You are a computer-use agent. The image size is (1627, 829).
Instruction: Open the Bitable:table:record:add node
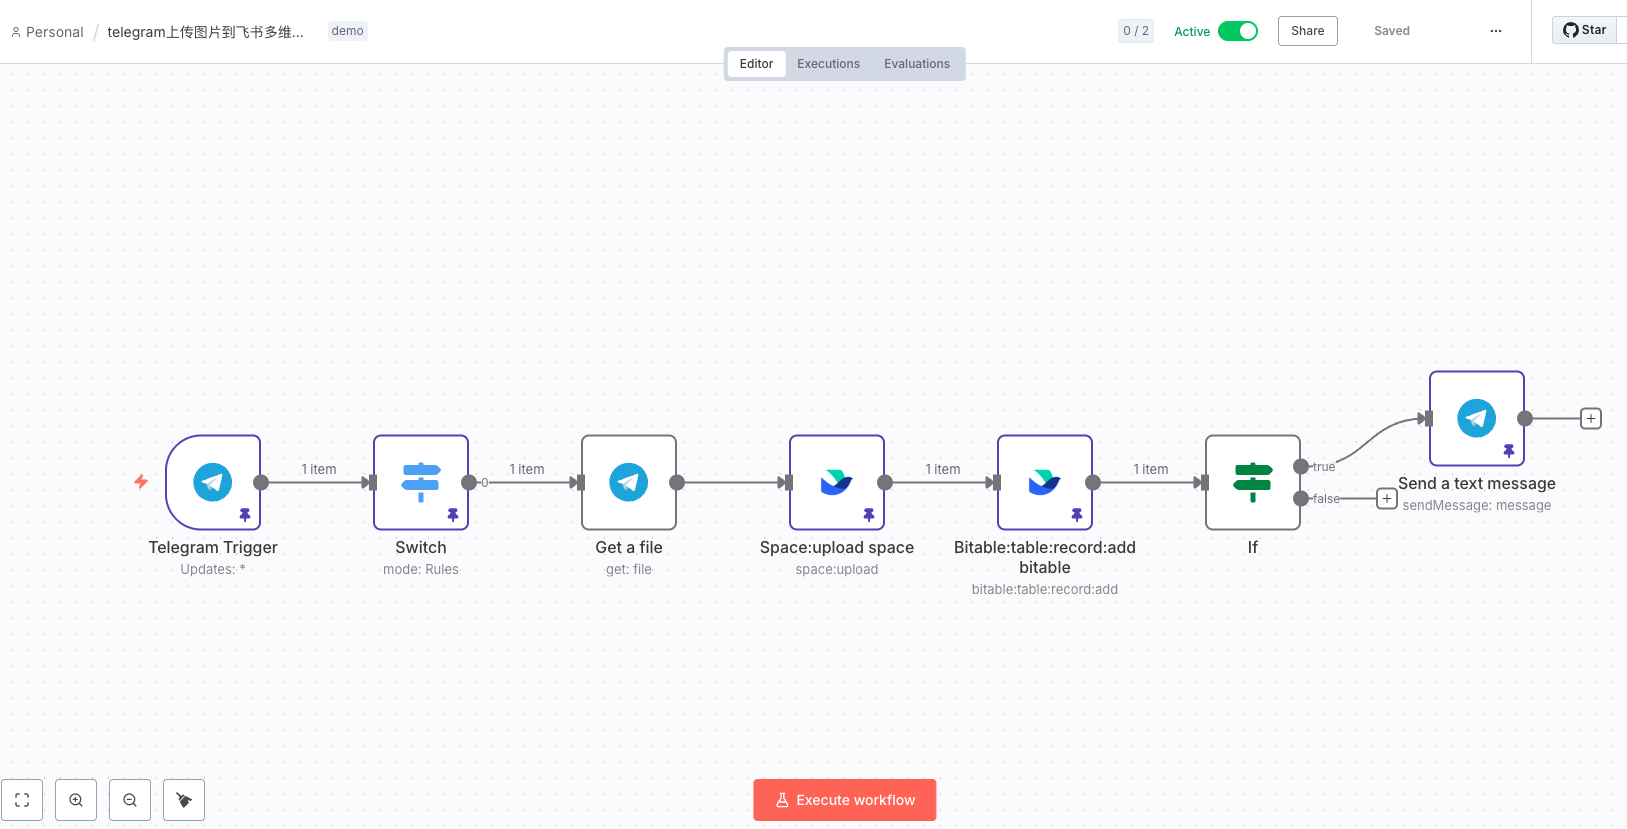pyautogui.click(x=1044, y=482)
